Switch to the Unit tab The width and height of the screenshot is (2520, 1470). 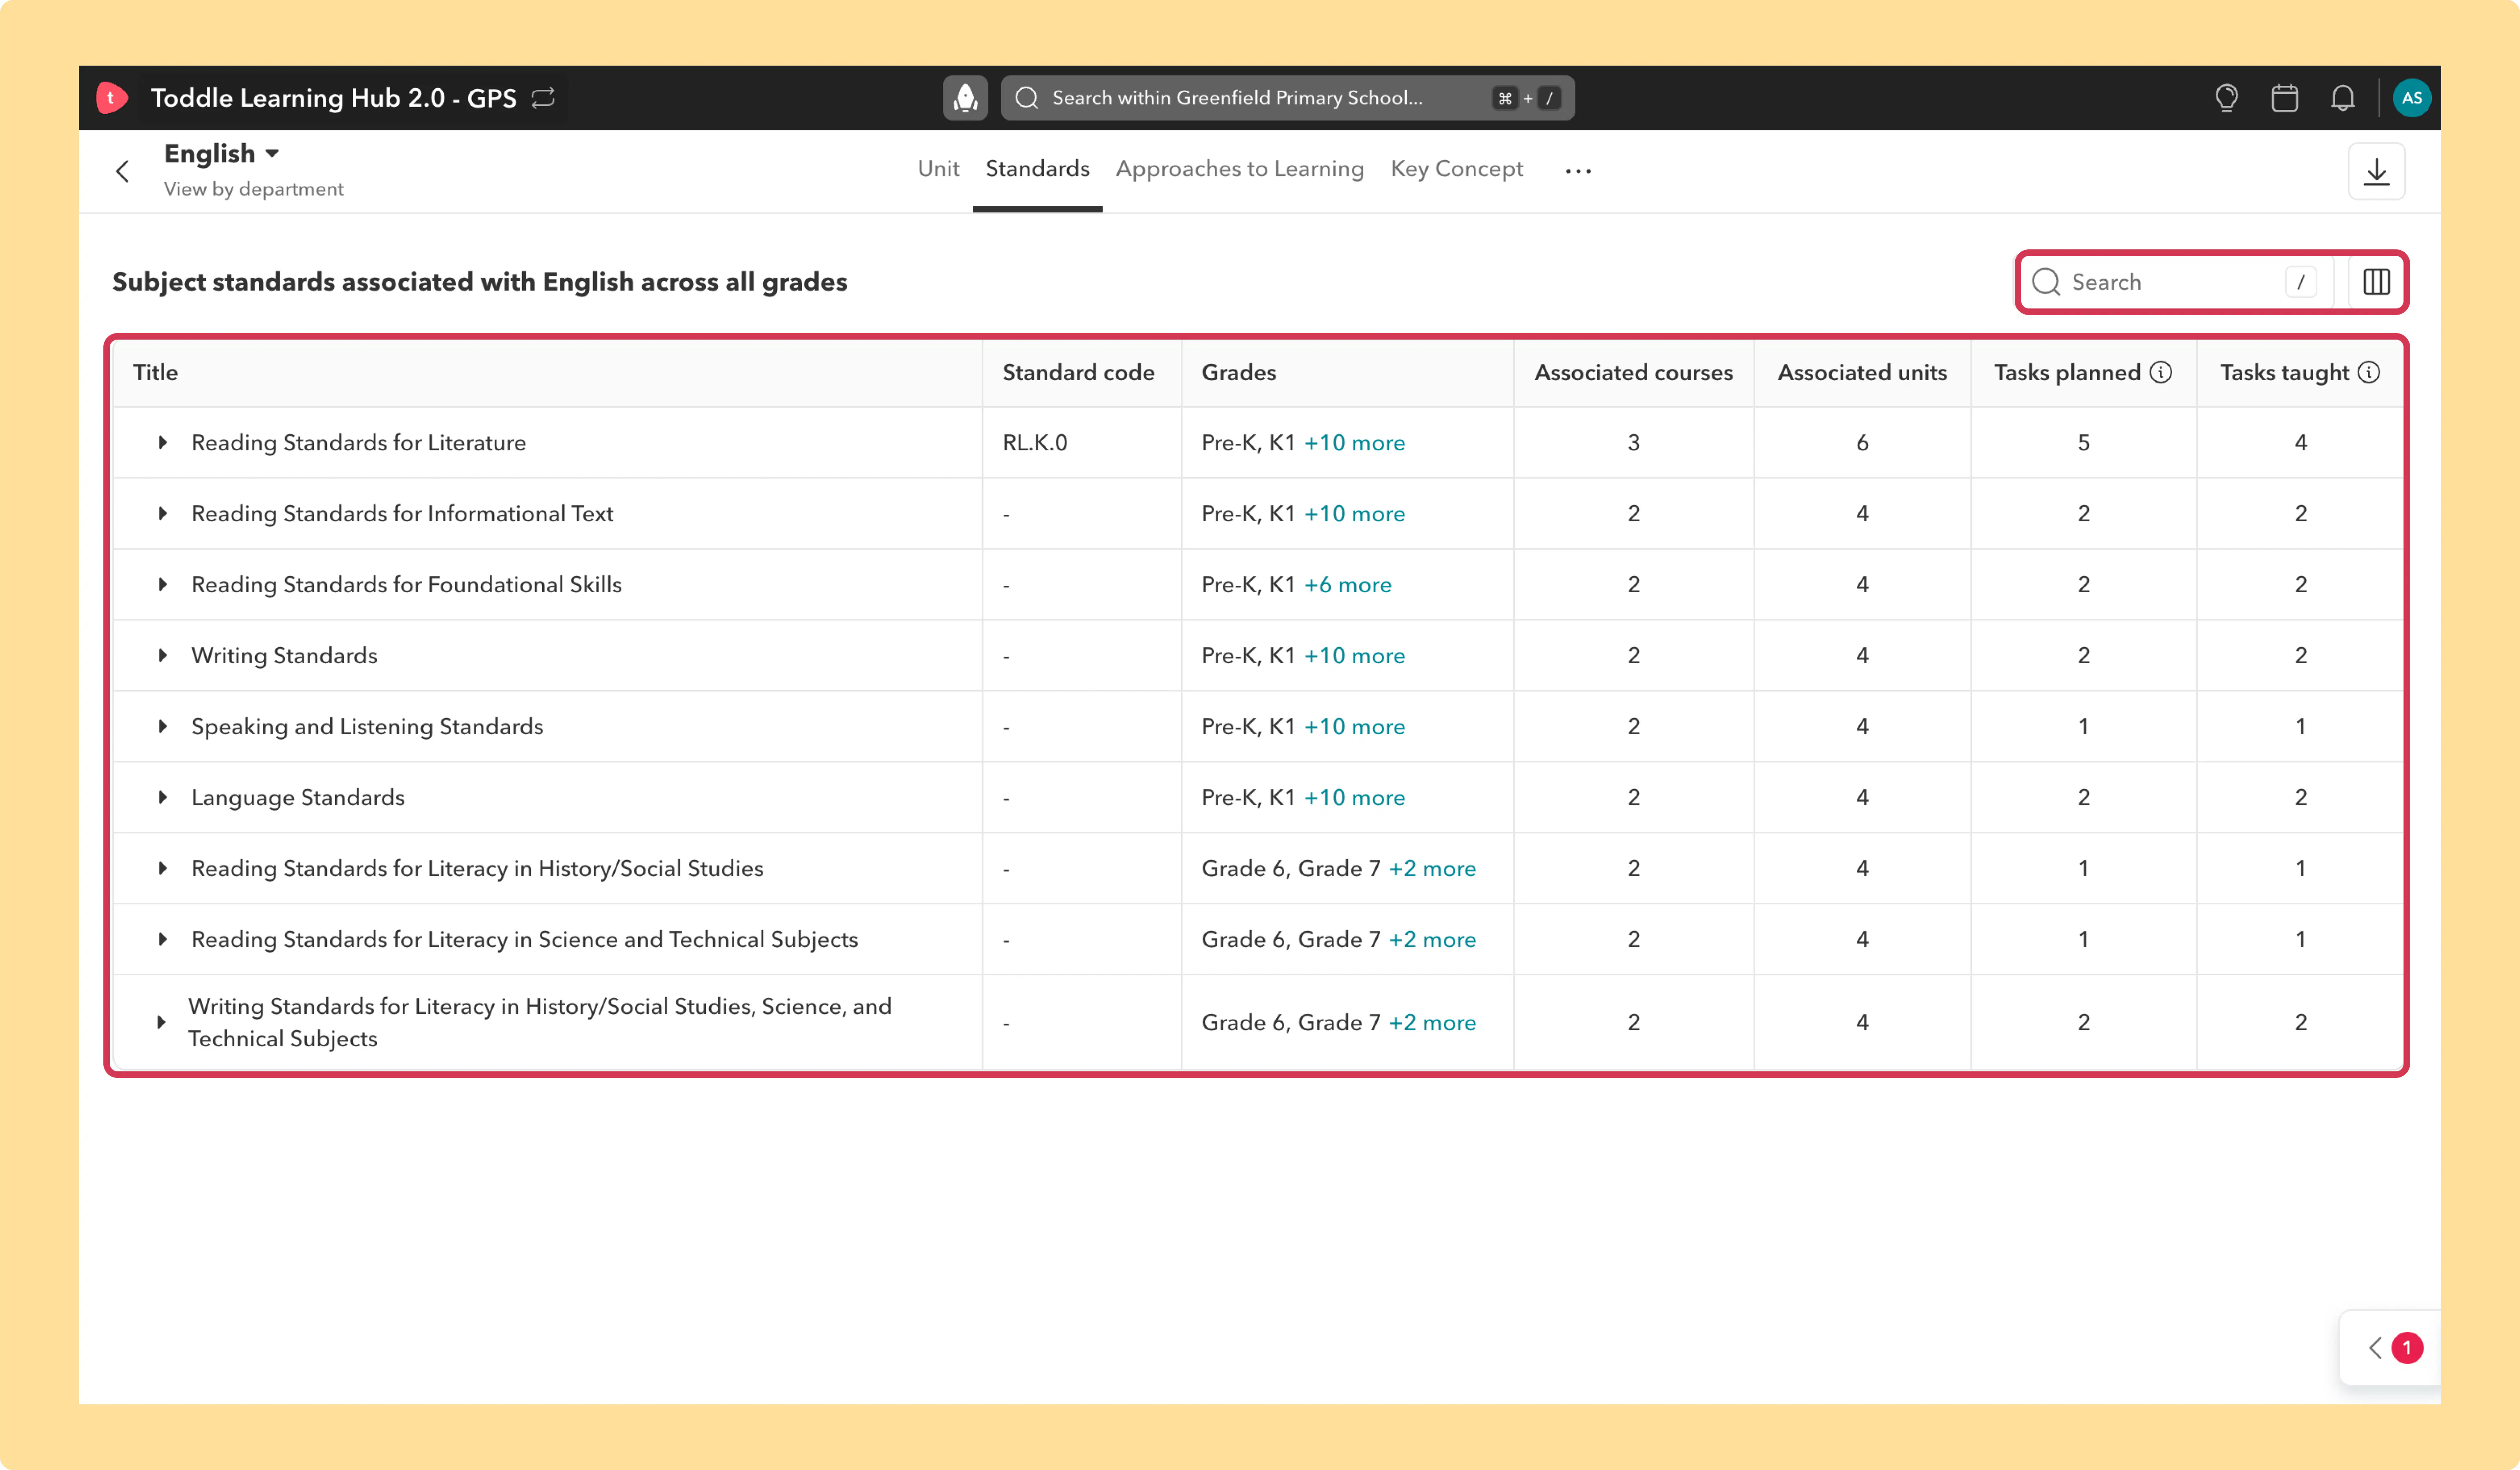coord(938,169)
